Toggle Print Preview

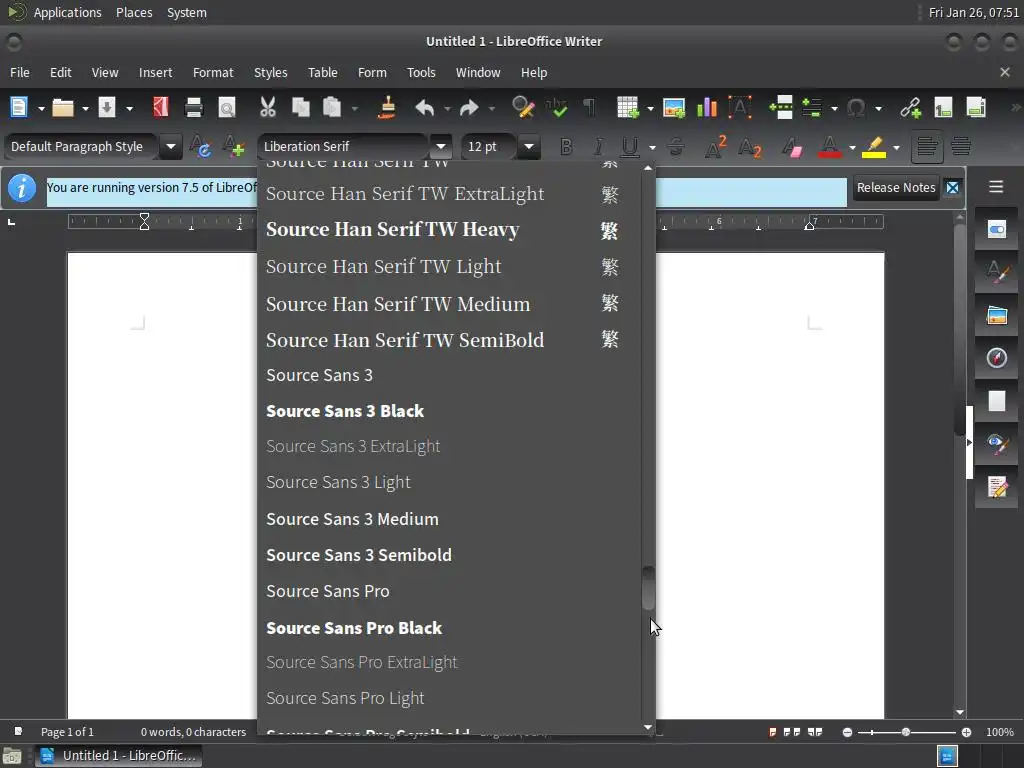coord(227,107)
